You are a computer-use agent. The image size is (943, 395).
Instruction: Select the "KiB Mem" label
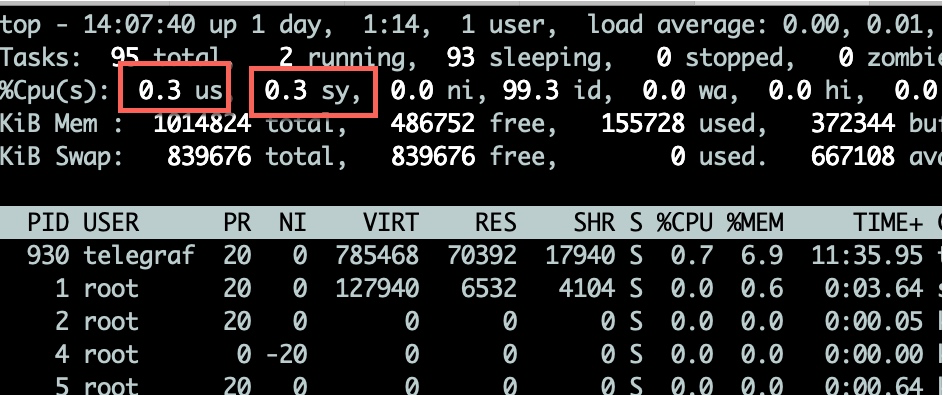49,123
